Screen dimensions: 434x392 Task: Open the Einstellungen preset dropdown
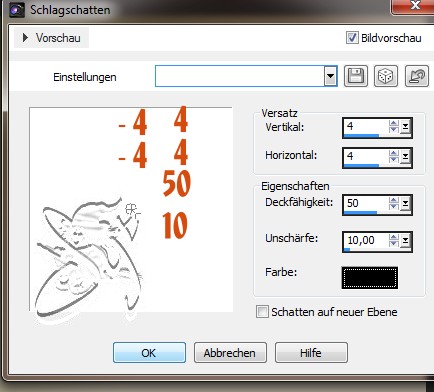pyautogui.click(x=330, y=76)
